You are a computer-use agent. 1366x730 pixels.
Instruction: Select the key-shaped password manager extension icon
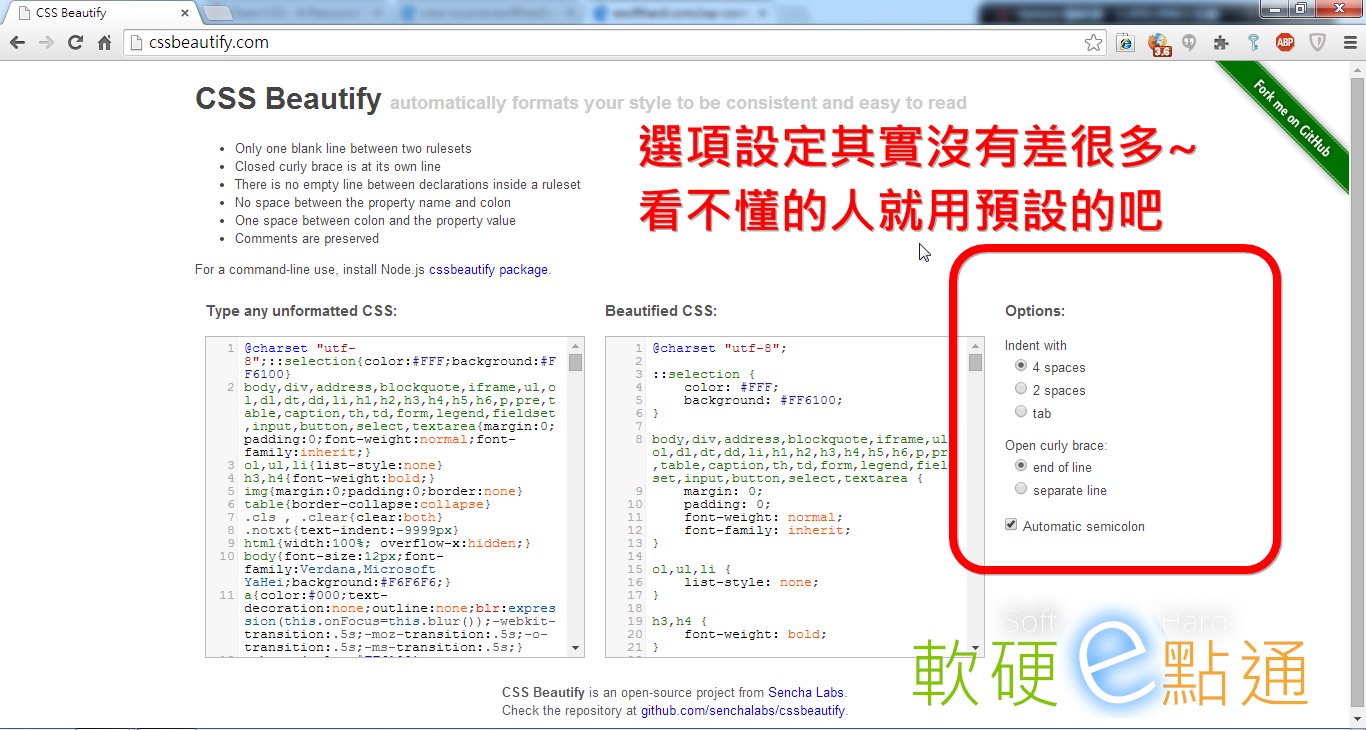[1252, 42]
